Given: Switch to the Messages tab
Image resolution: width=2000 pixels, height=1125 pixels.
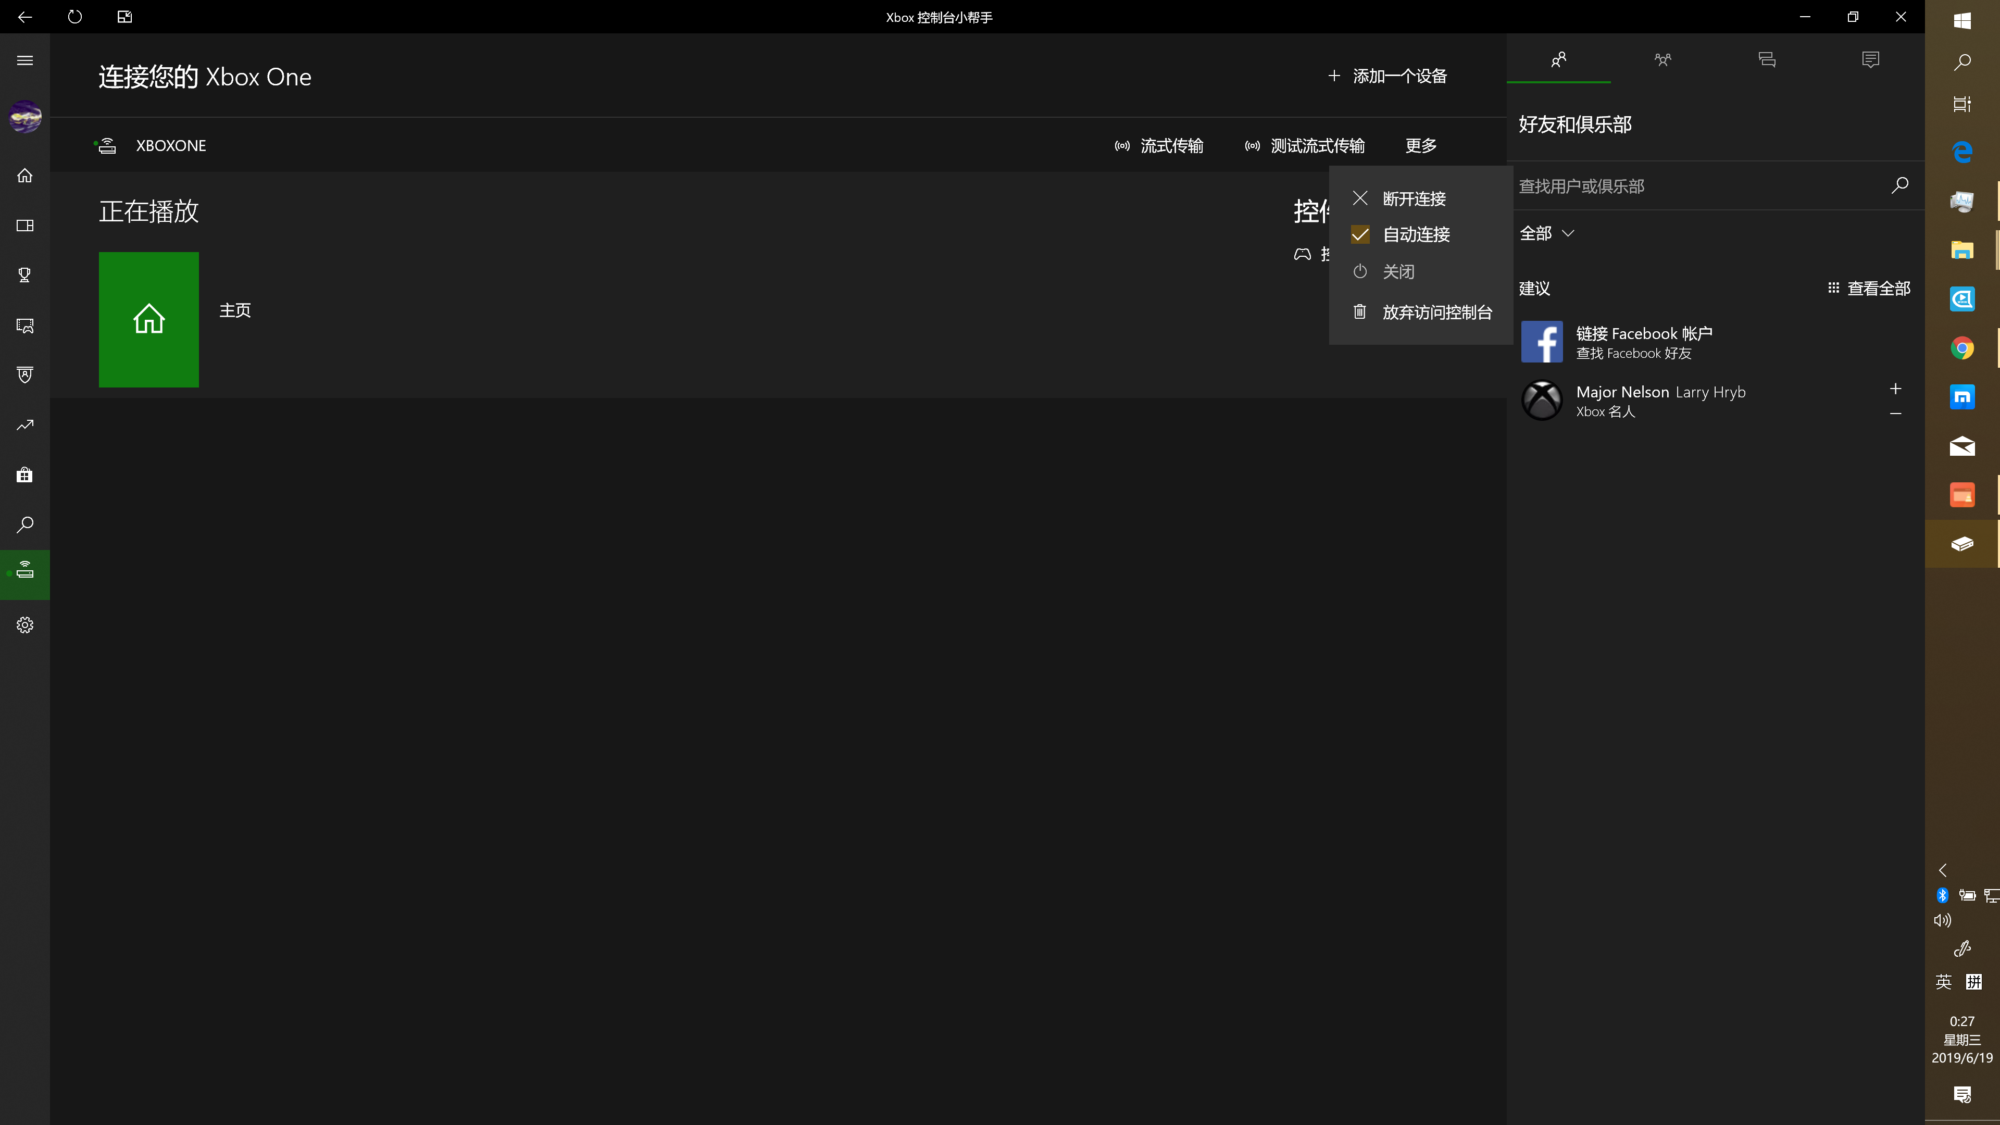Looking at the screenshot, I should click(1767, 60).
